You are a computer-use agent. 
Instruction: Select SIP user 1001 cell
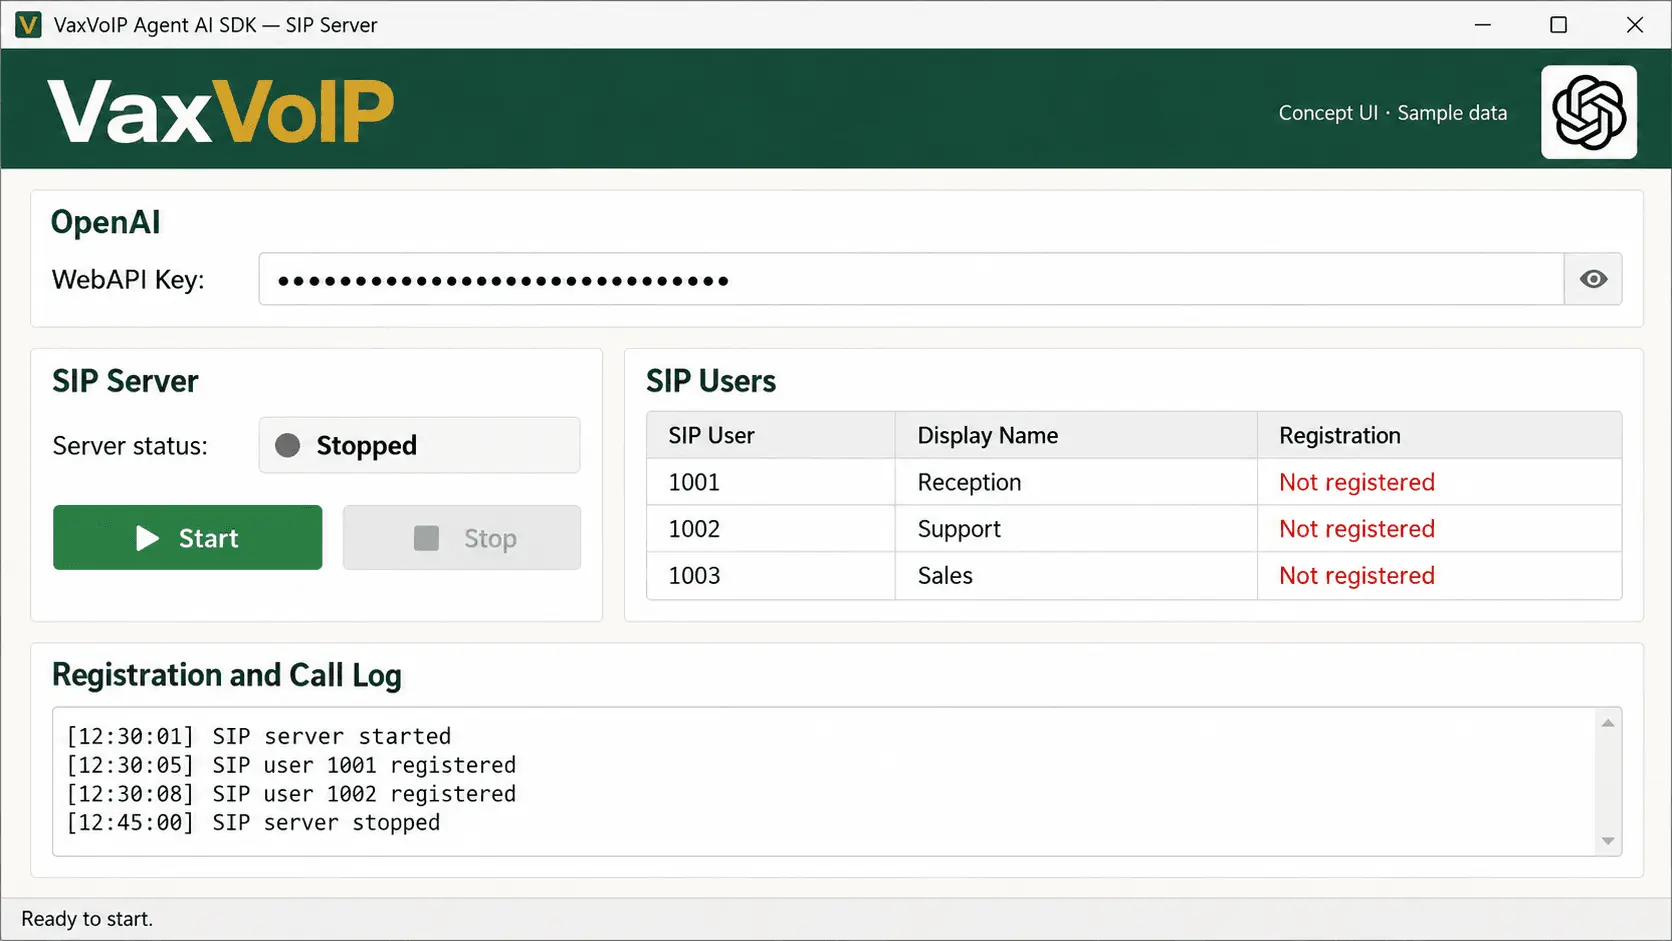[x=771, y=482]
